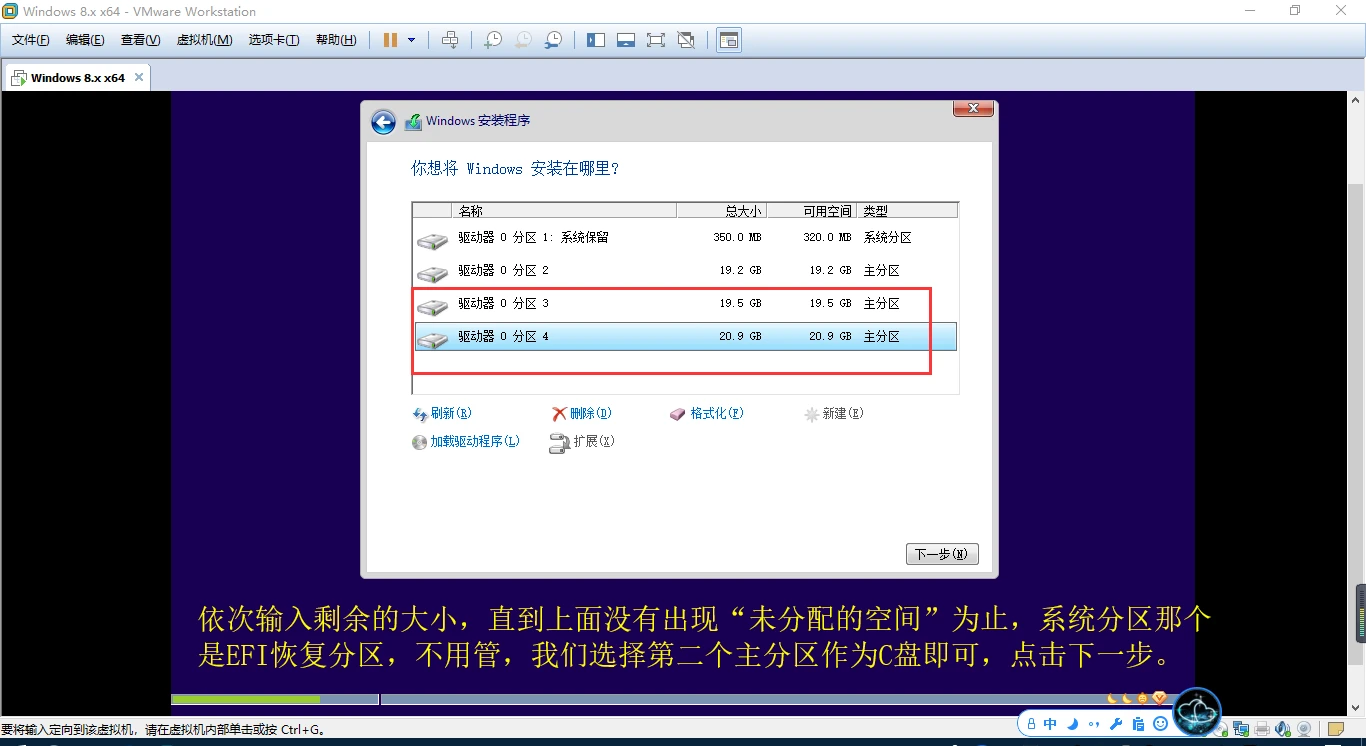Open the 文件(F) menu
Viewport: 1366px width, 746px height.
coord(30,40)
